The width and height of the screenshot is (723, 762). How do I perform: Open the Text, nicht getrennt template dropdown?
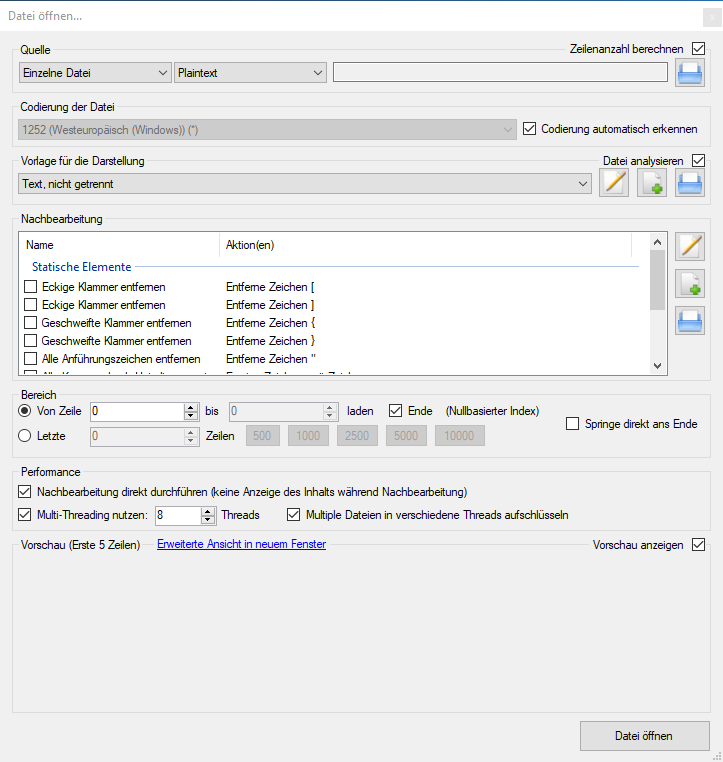305,184
